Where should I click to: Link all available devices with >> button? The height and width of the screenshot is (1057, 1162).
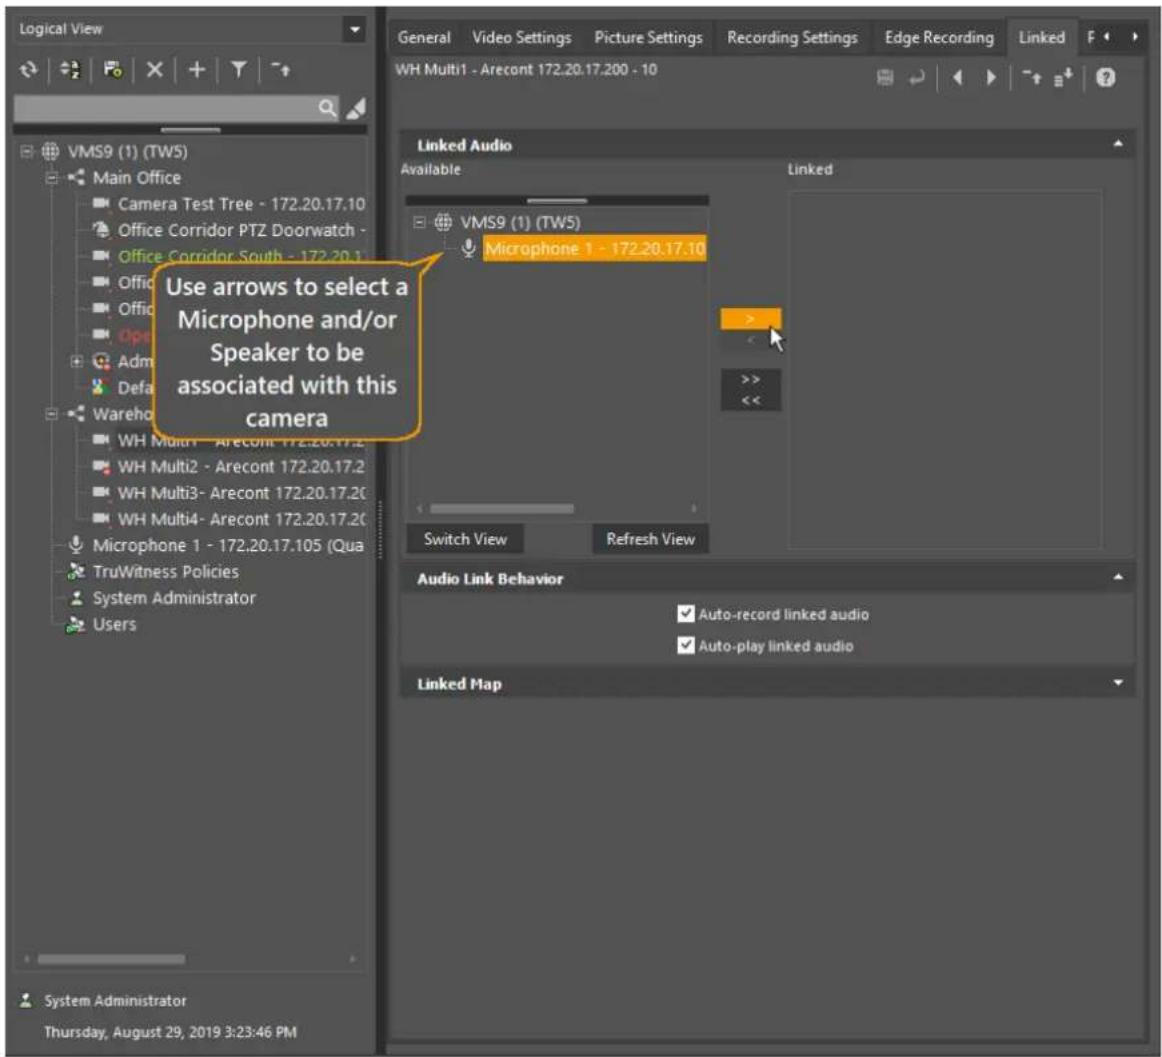click(x=750, y=379)
